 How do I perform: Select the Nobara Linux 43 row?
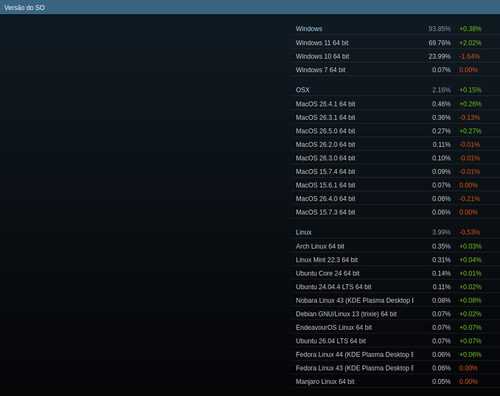tap(396, 300)
